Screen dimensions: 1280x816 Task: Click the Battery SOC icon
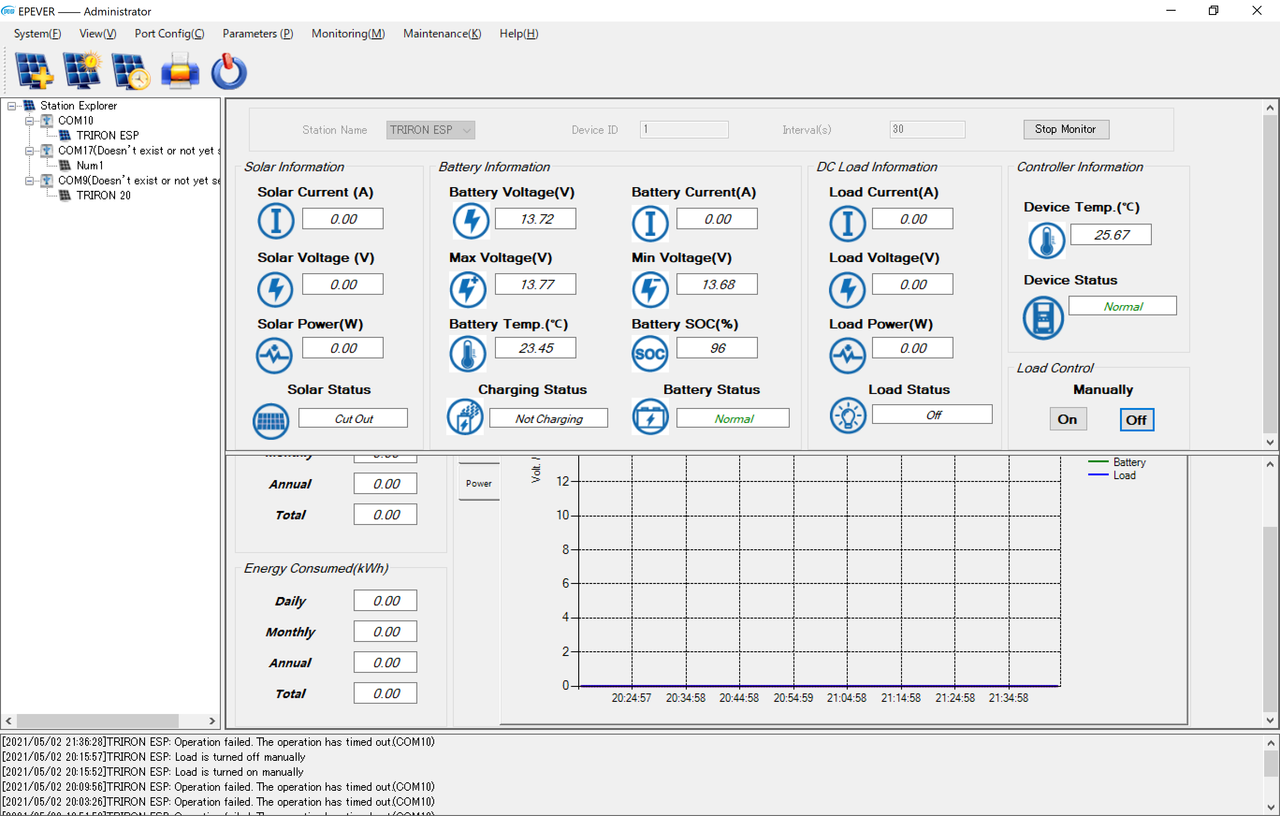click(650, 353)
